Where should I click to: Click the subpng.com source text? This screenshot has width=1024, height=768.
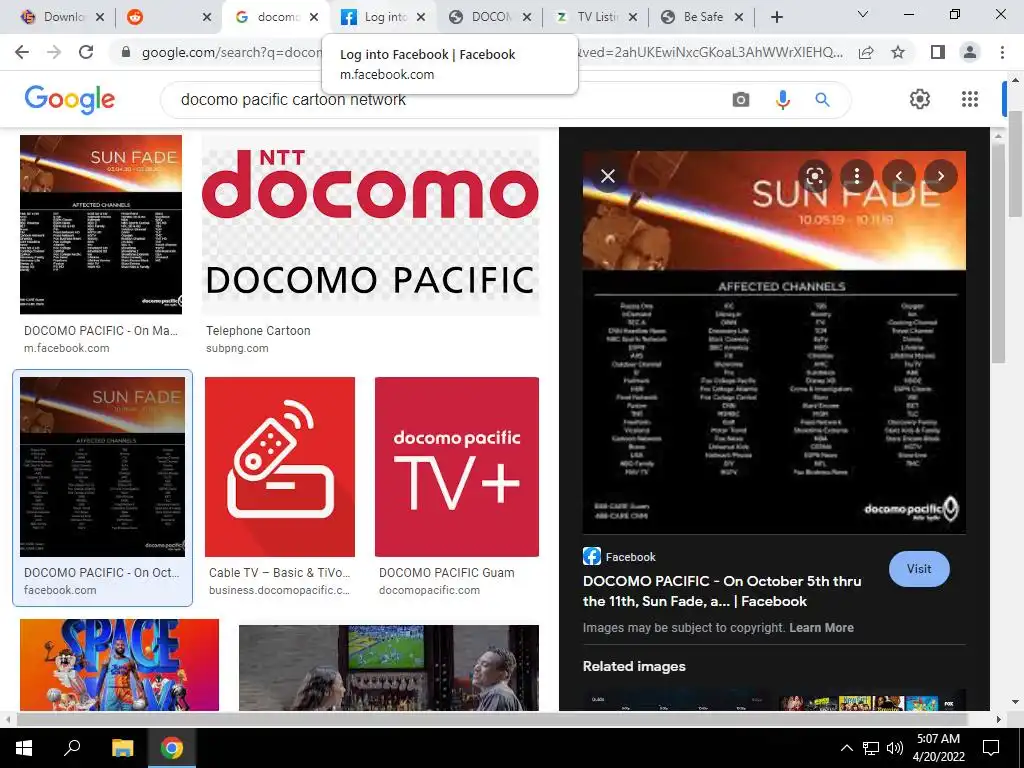point(237,348)
